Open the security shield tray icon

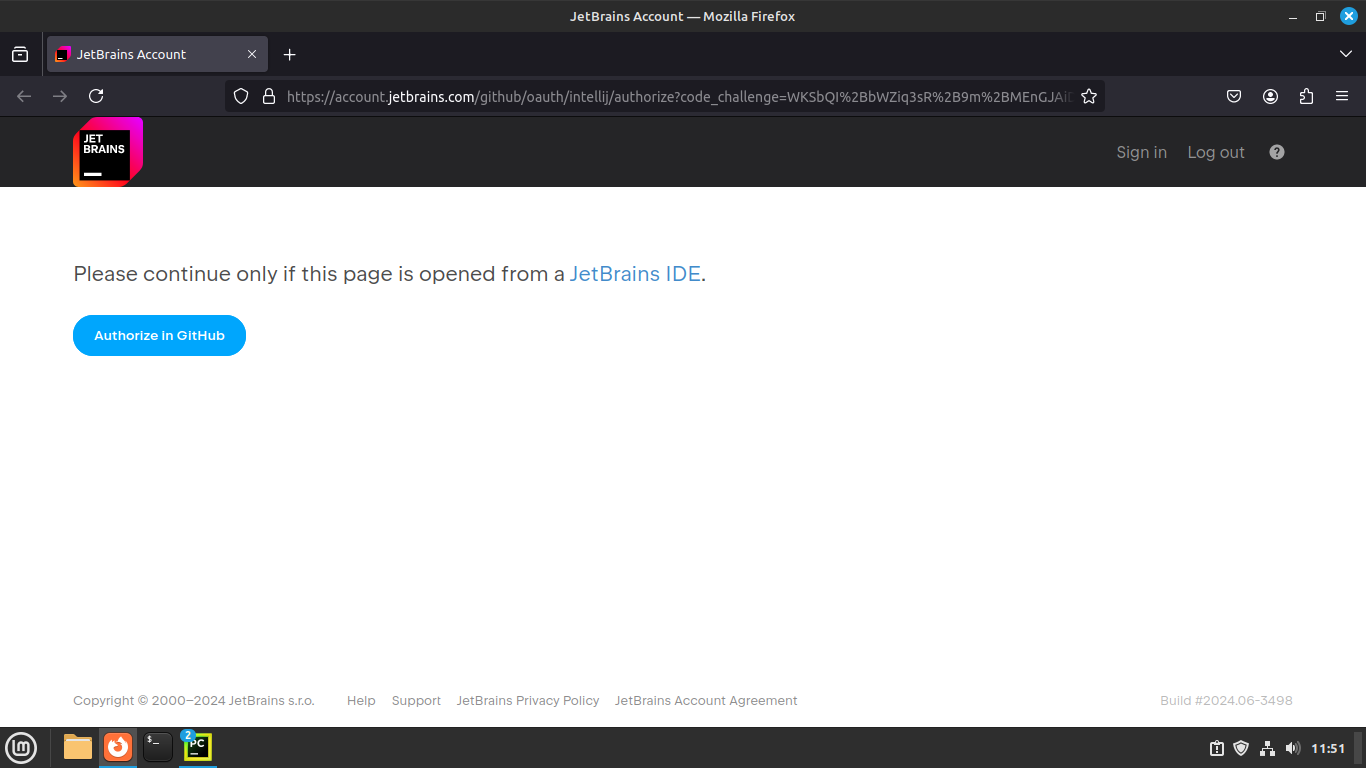pyautogui.click(x=1241, y=748)
